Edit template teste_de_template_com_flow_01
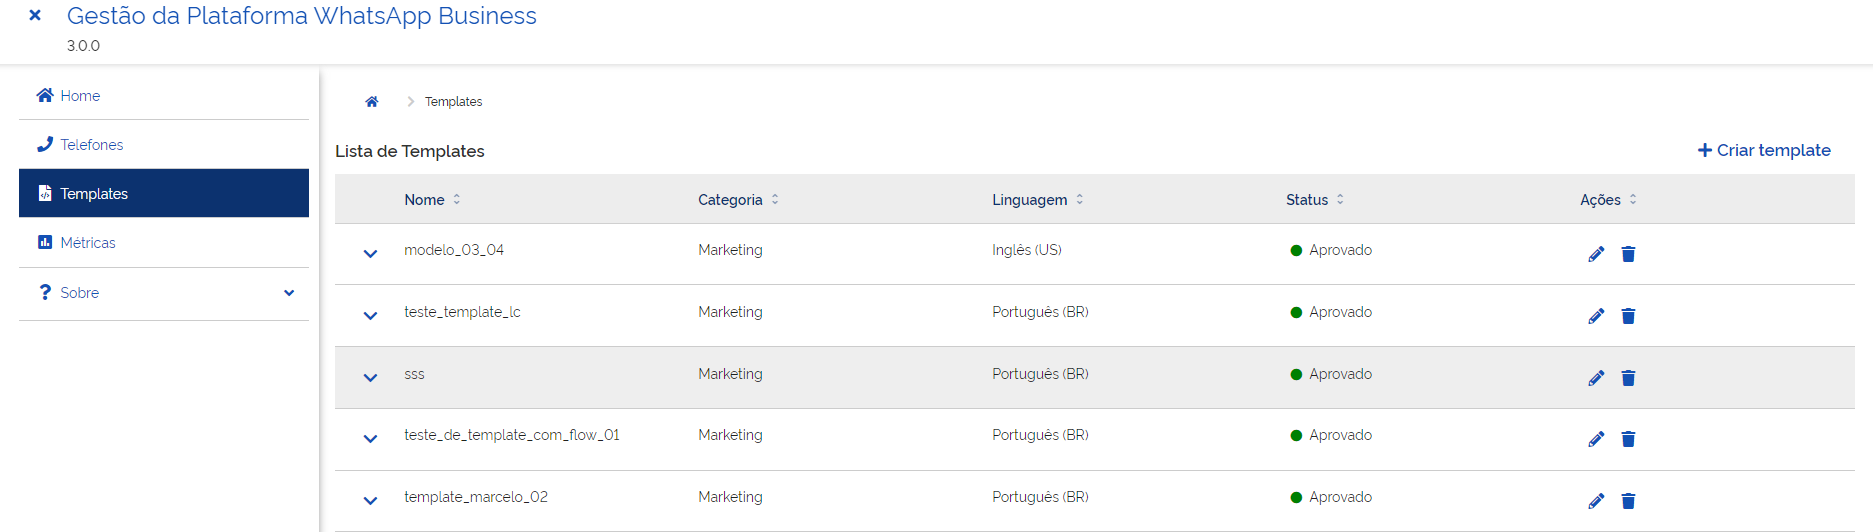 (x=1596, y=439)
